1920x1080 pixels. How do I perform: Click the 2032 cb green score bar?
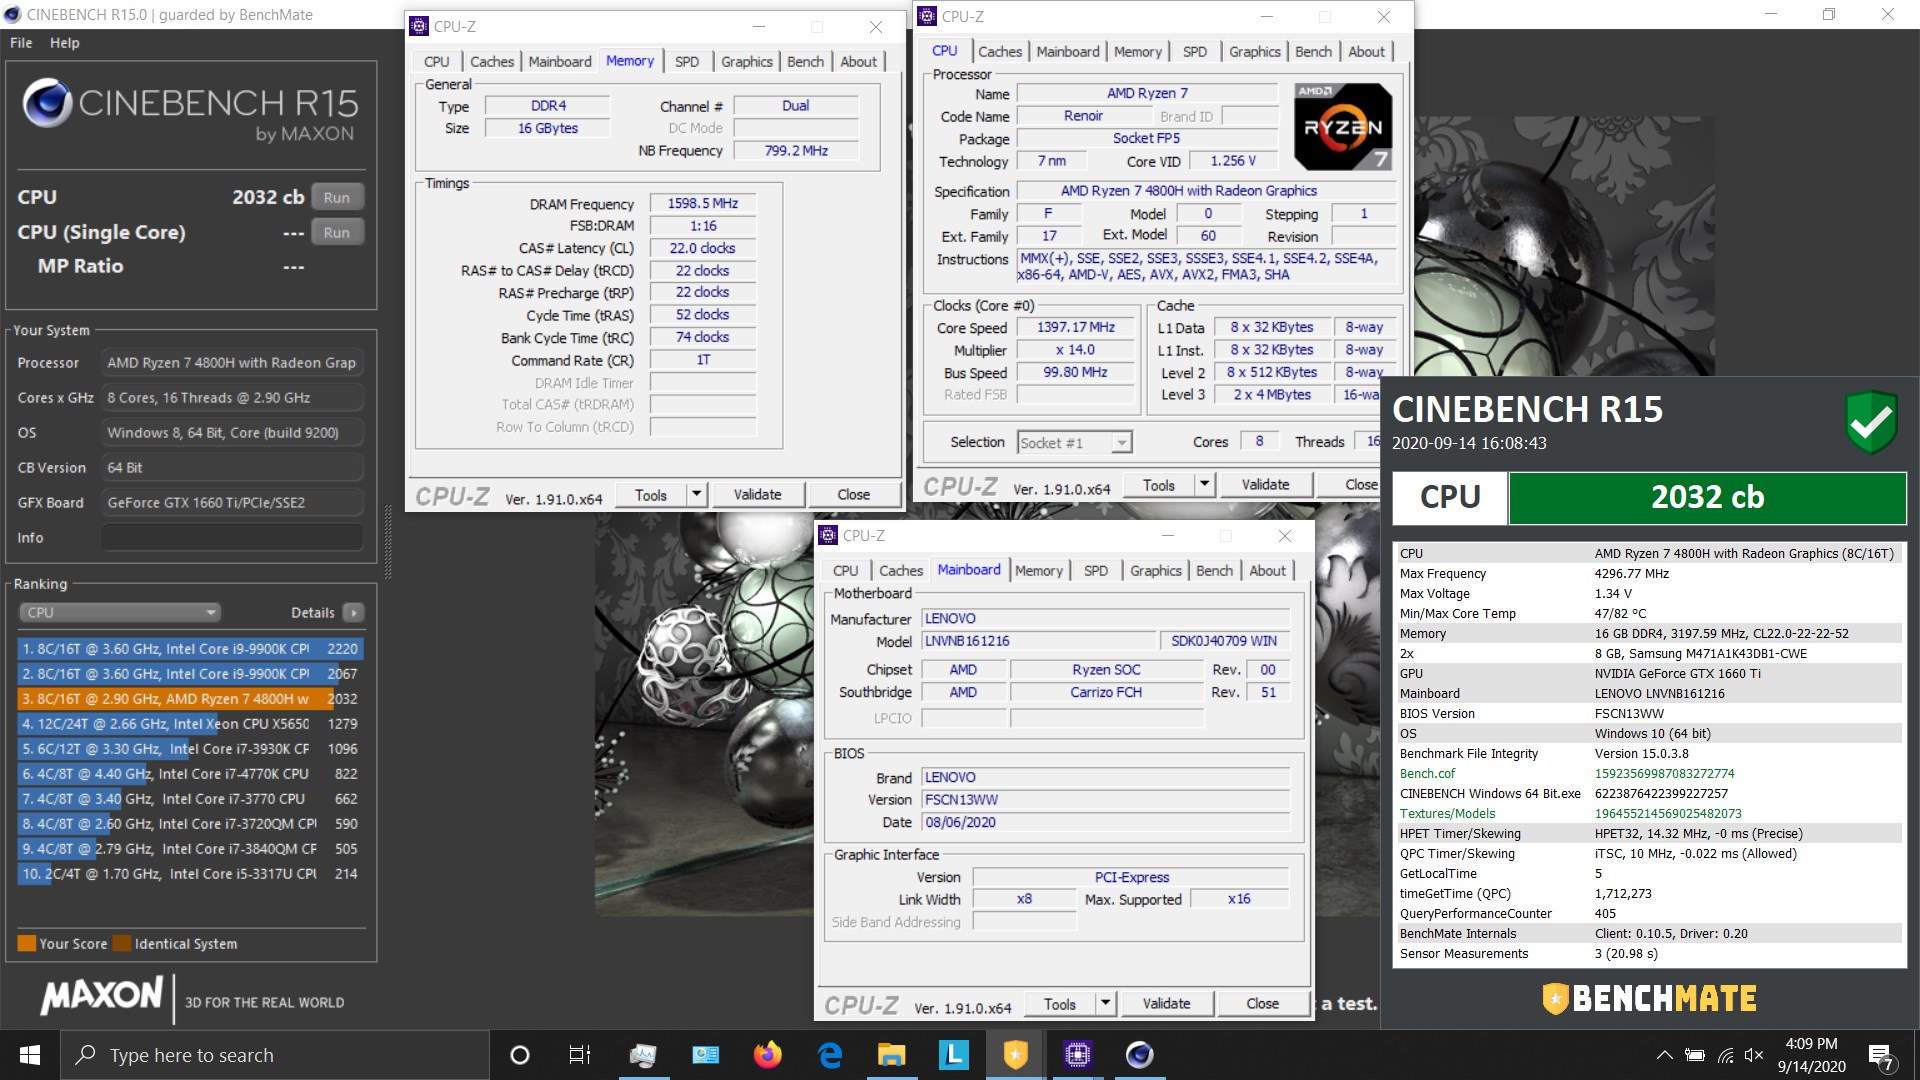coord(1707,497)
